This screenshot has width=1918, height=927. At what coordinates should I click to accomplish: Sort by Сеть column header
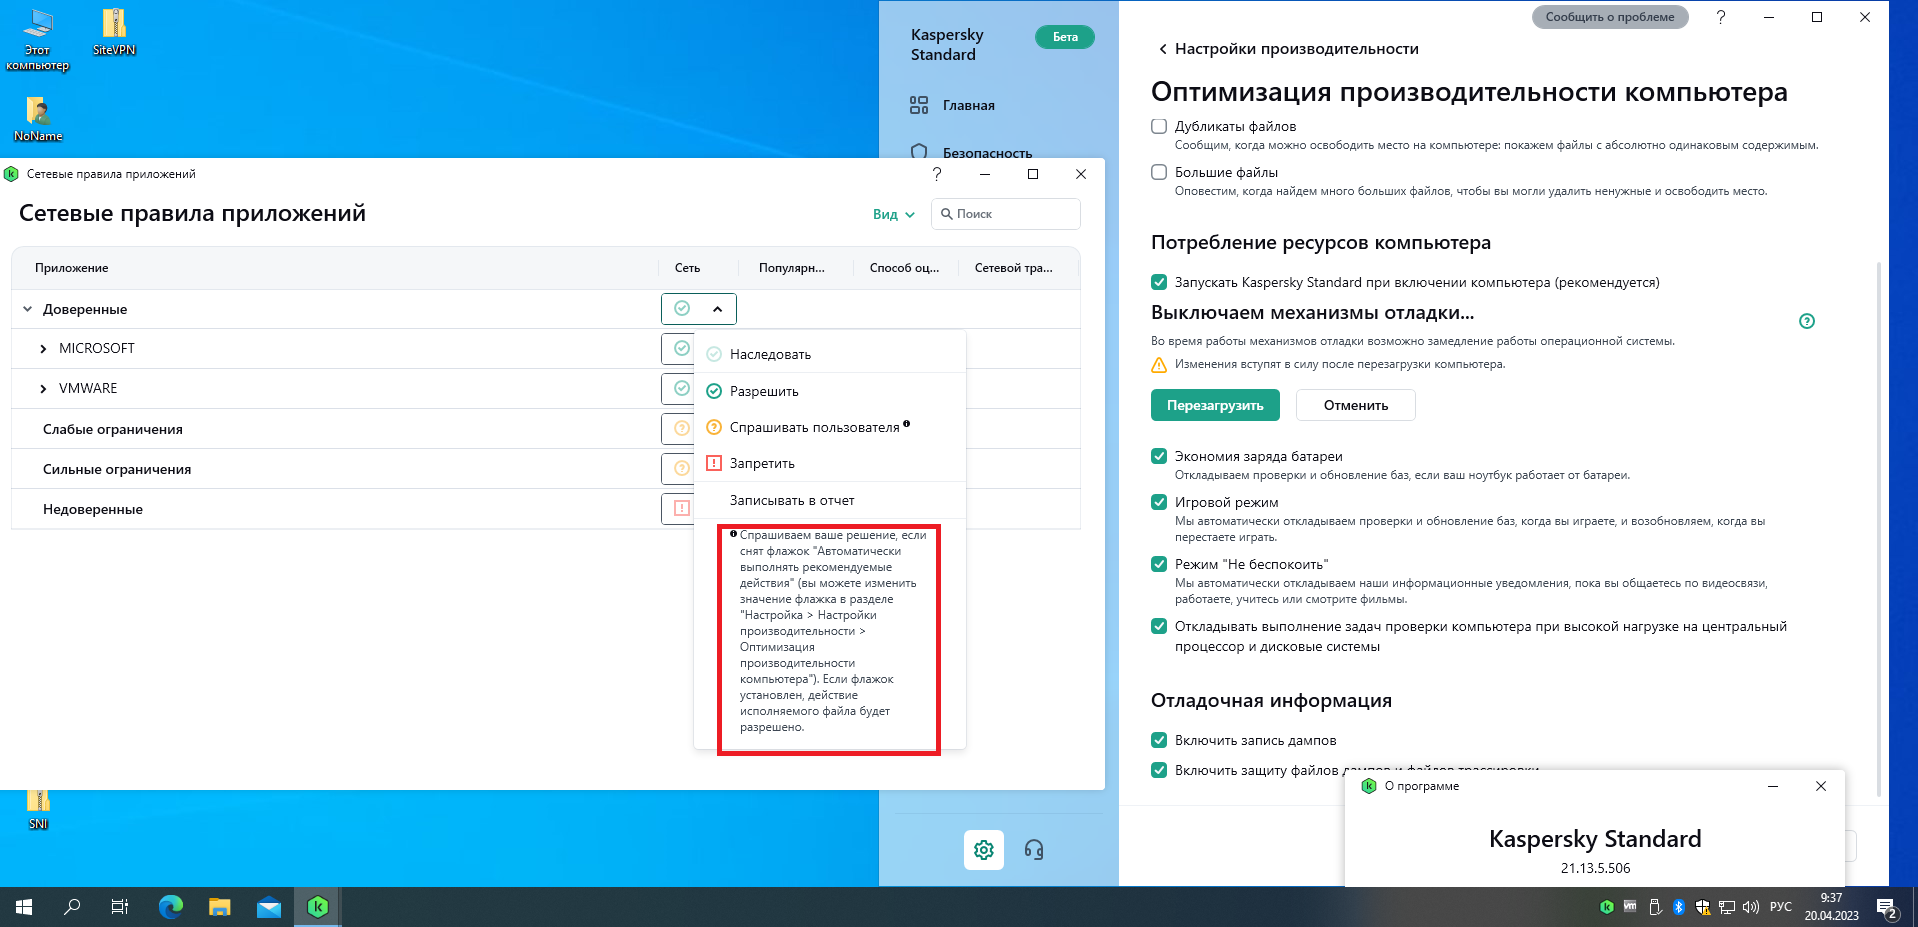[687, 268]
